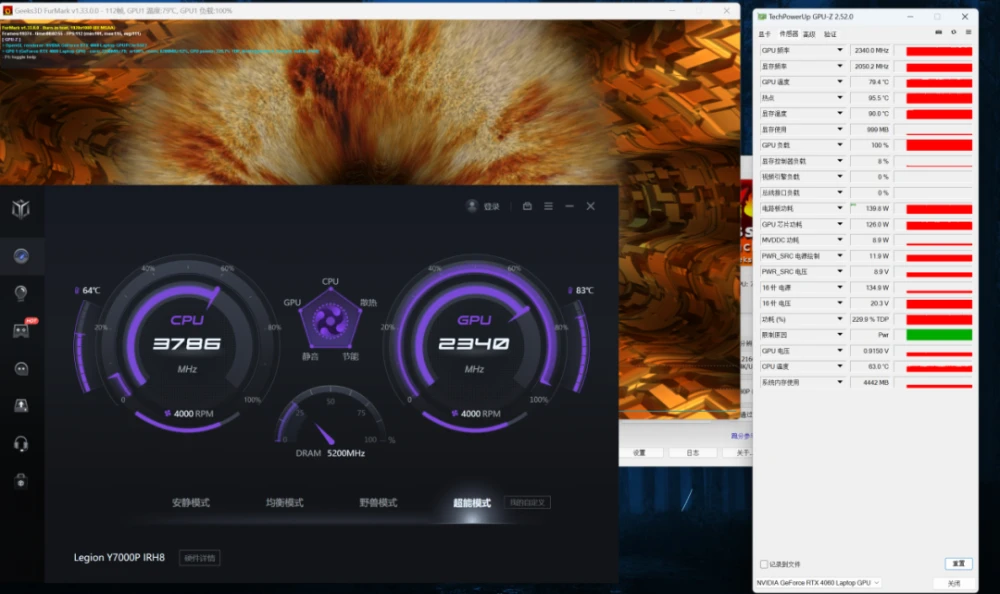Open the GPU 温度 sensor dropdown

(x=839, y=82)
